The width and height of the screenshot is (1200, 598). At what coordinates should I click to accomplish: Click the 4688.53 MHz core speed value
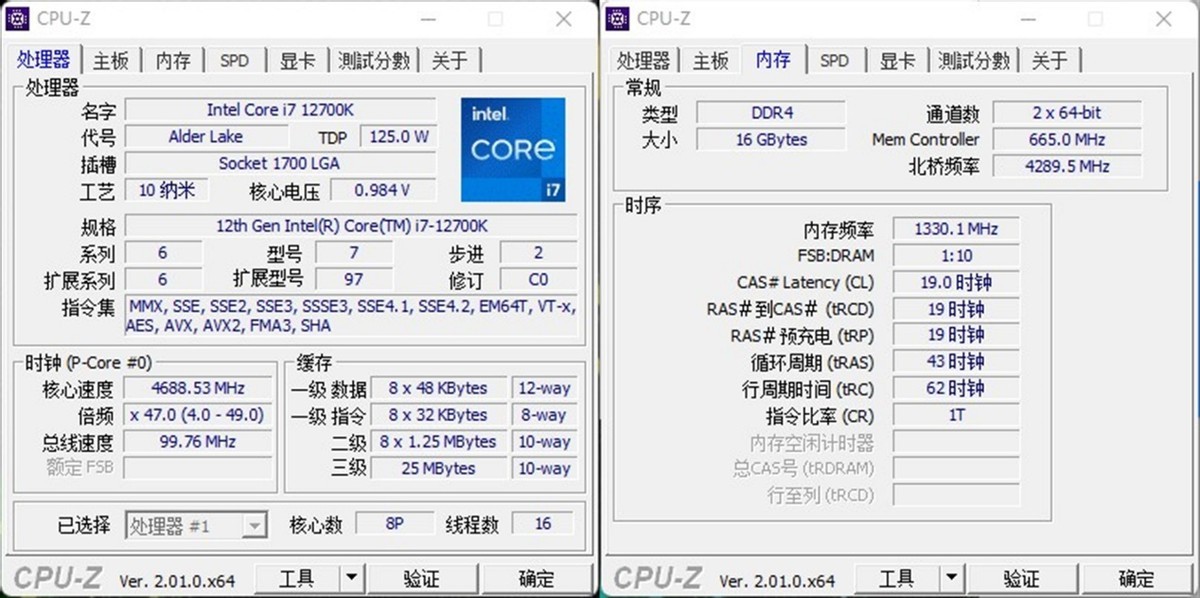pyautogui.click(x=198, y=388)
